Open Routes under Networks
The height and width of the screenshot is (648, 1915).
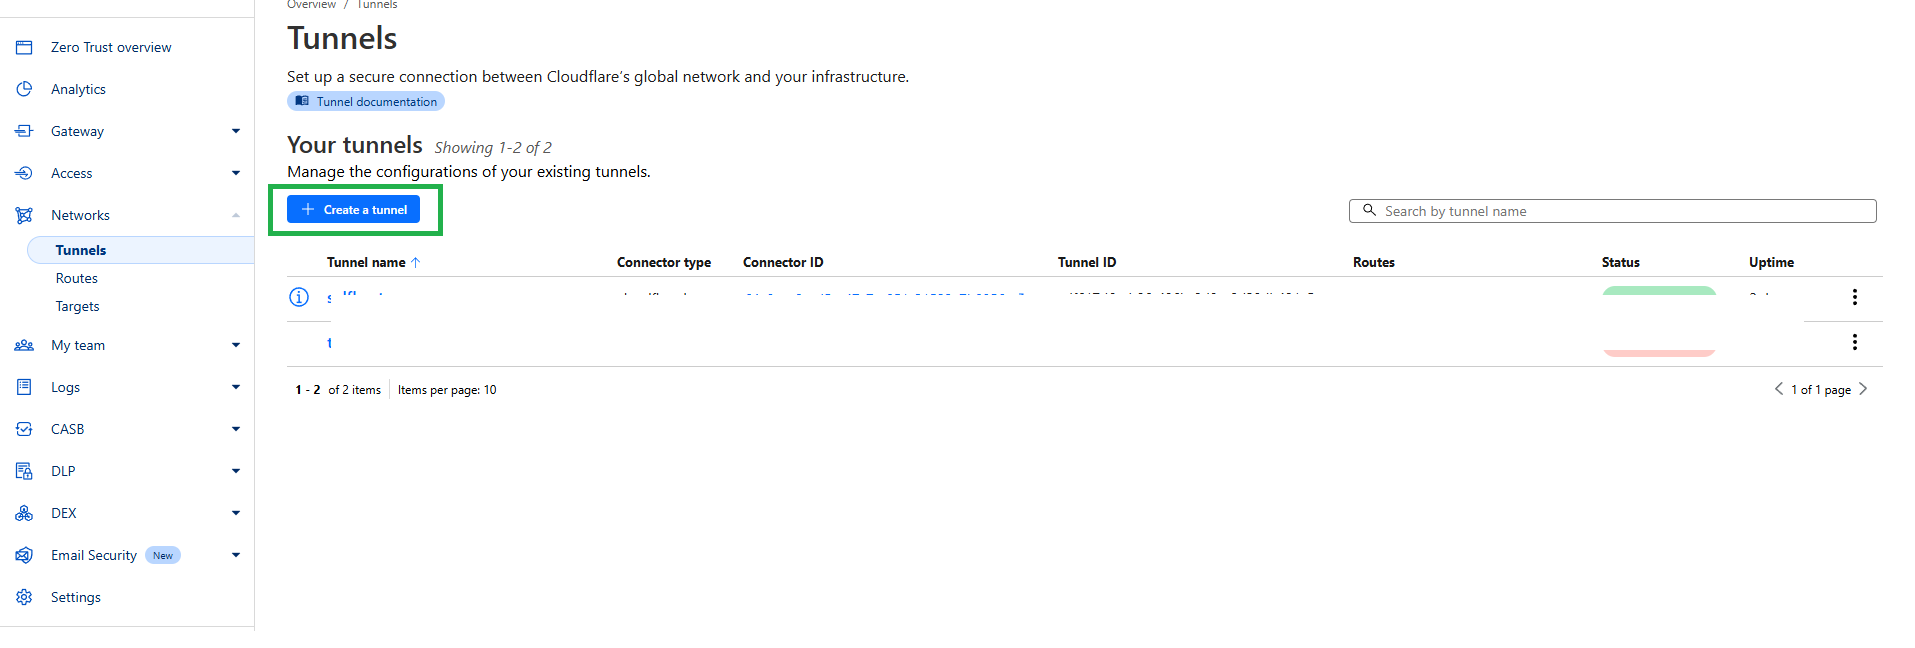pyautogui.click(x=77, y=278)
